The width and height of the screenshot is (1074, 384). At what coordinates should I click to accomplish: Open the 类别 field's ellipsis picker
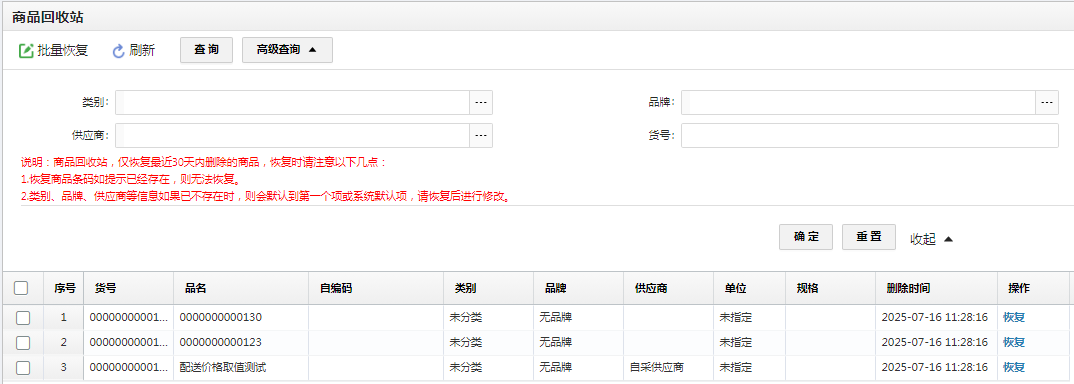click(481, 102)
